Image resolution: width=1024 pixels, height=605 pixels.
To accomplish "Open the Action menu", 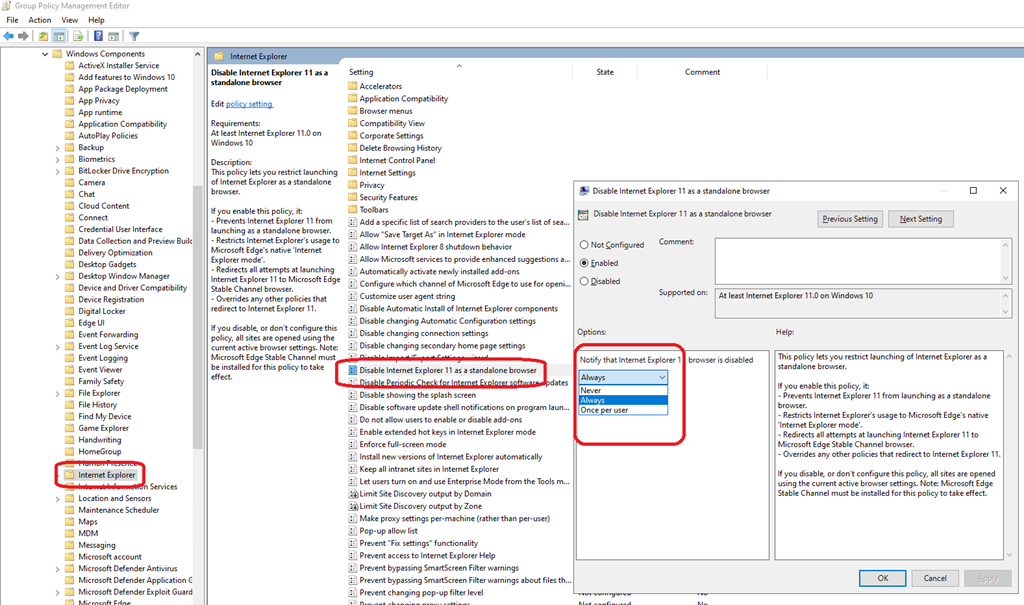I will (40, 20).
